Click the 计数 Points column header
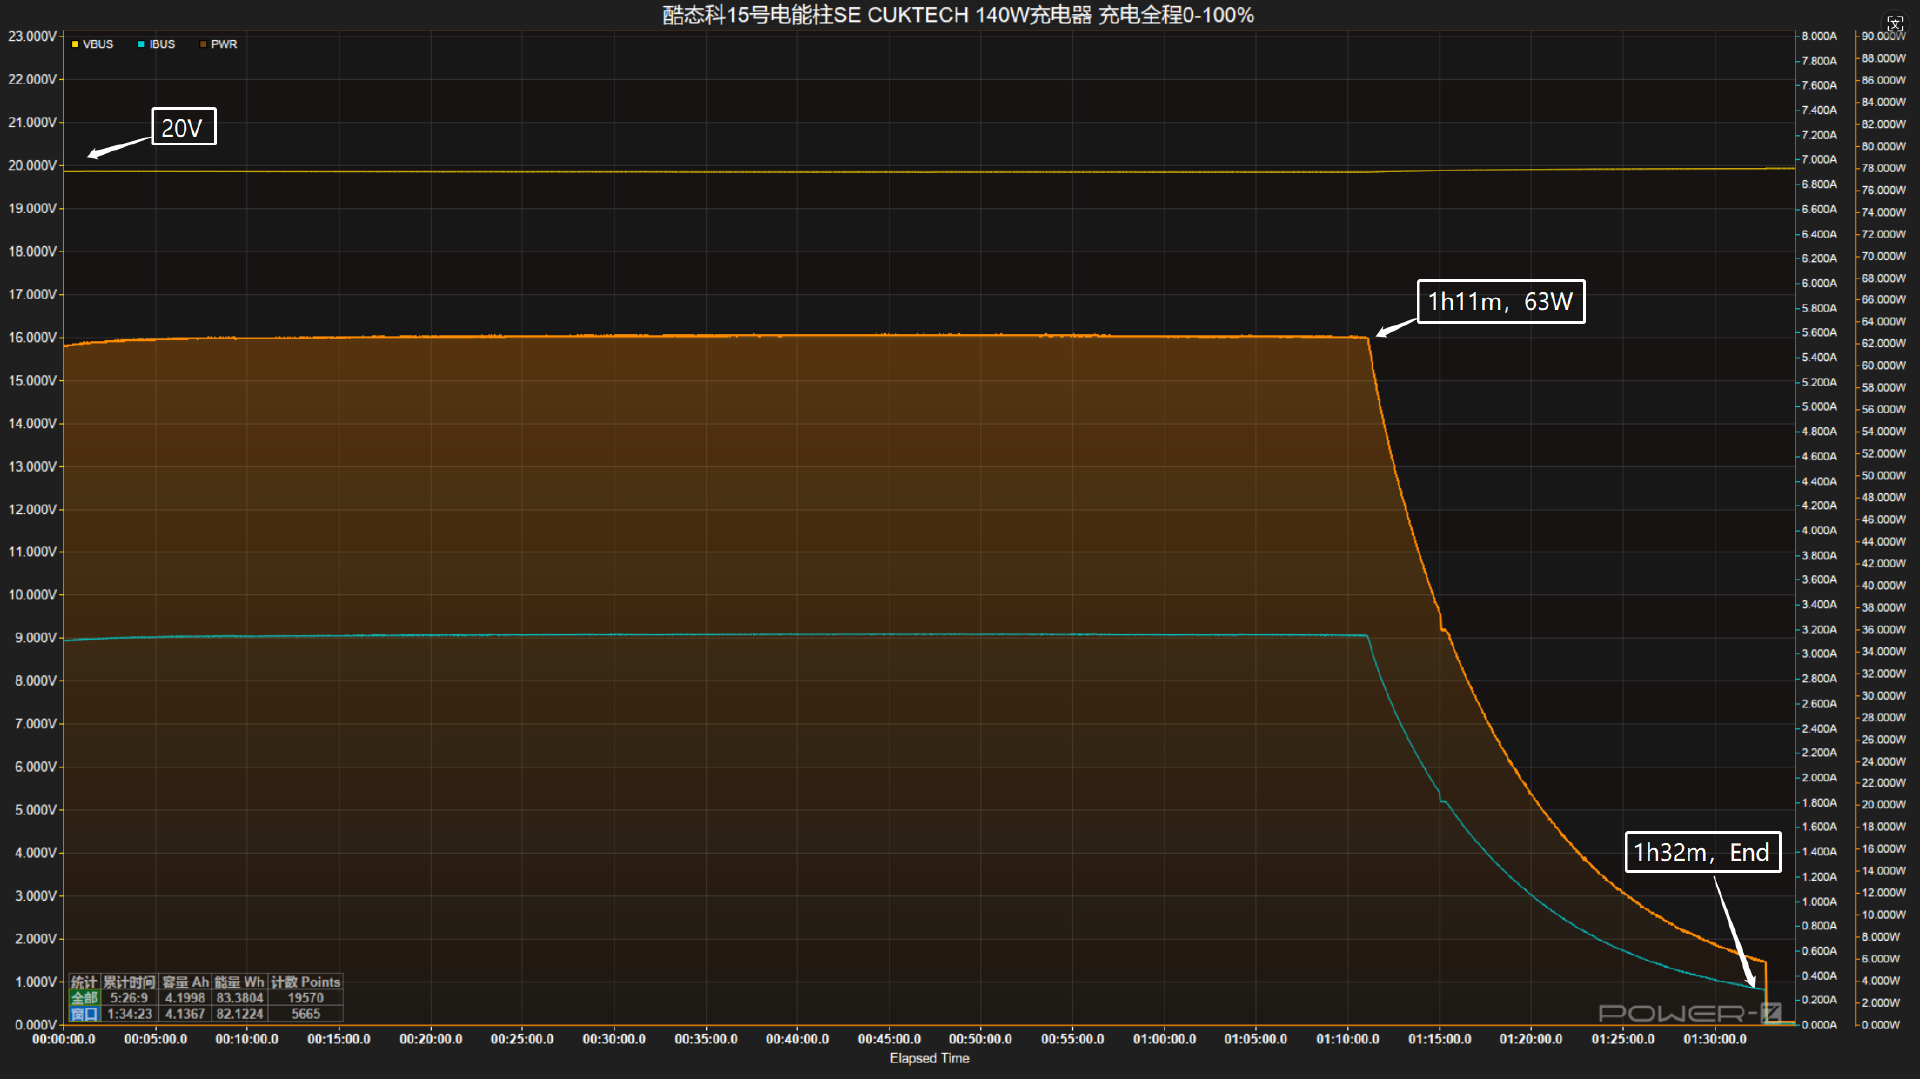Image resolution: width=1920 pixels, height=1079 pixels. 305,982
